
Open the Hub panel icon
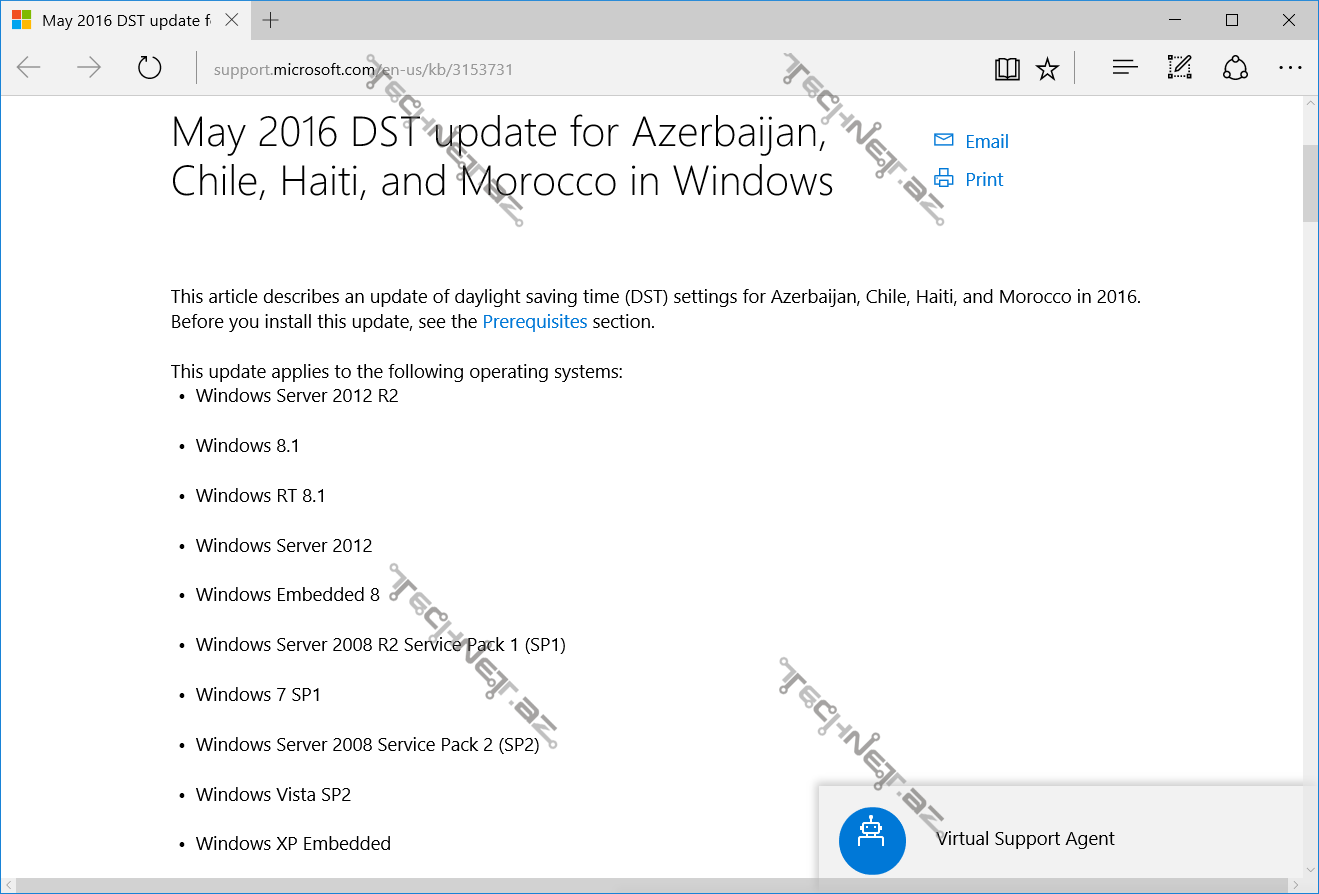click(x=1125, y=68)
